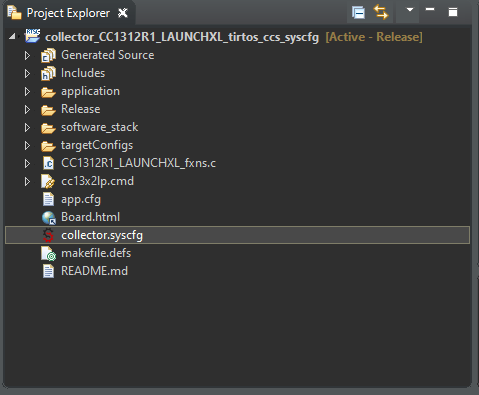
Task: Click the collector.syscfg gear icon
Action: (48, 235)
